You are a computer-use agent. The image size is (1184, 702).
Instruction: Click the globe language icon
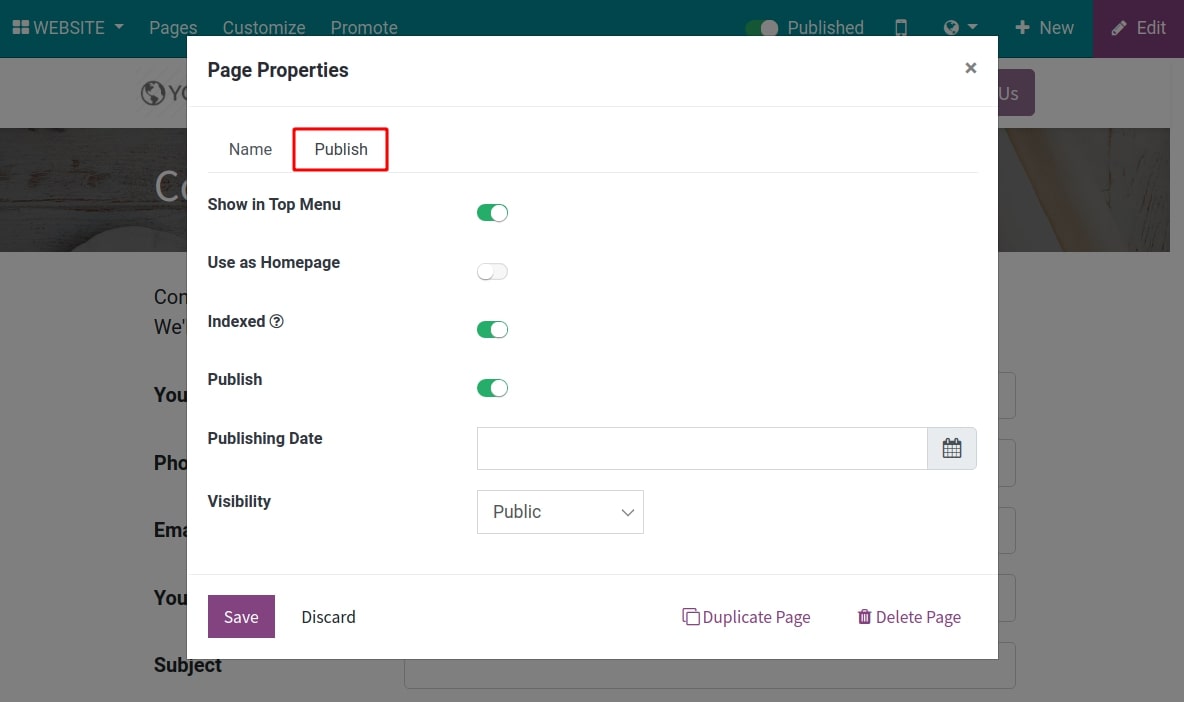(952, 27)
